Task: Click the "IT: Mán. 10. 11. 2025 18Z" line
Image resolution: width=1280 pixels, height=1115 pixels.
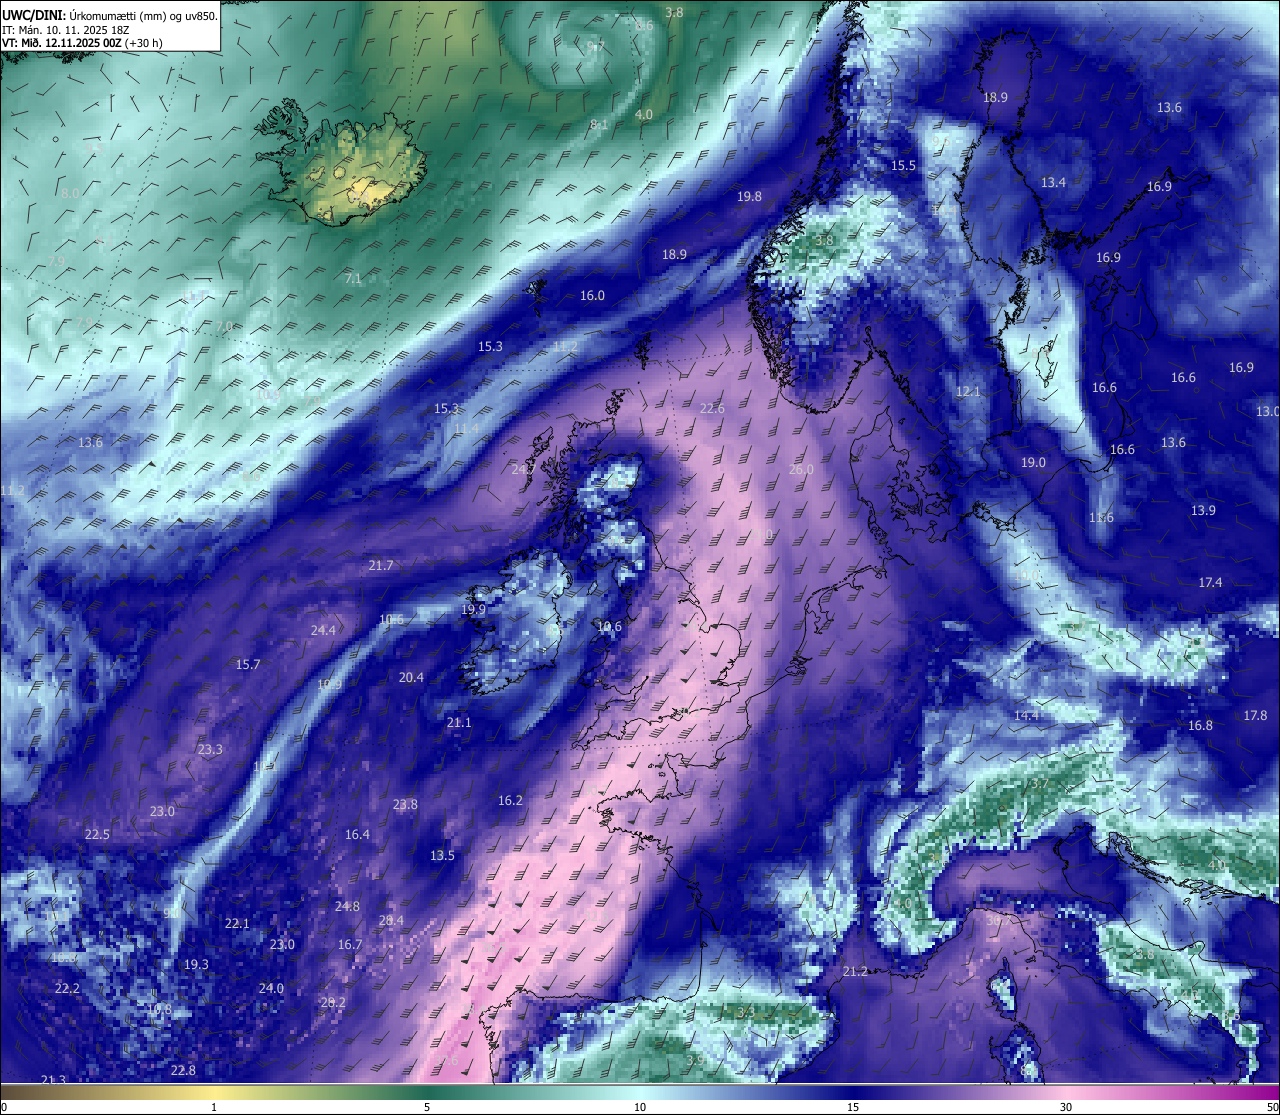Action: [66, 30]
